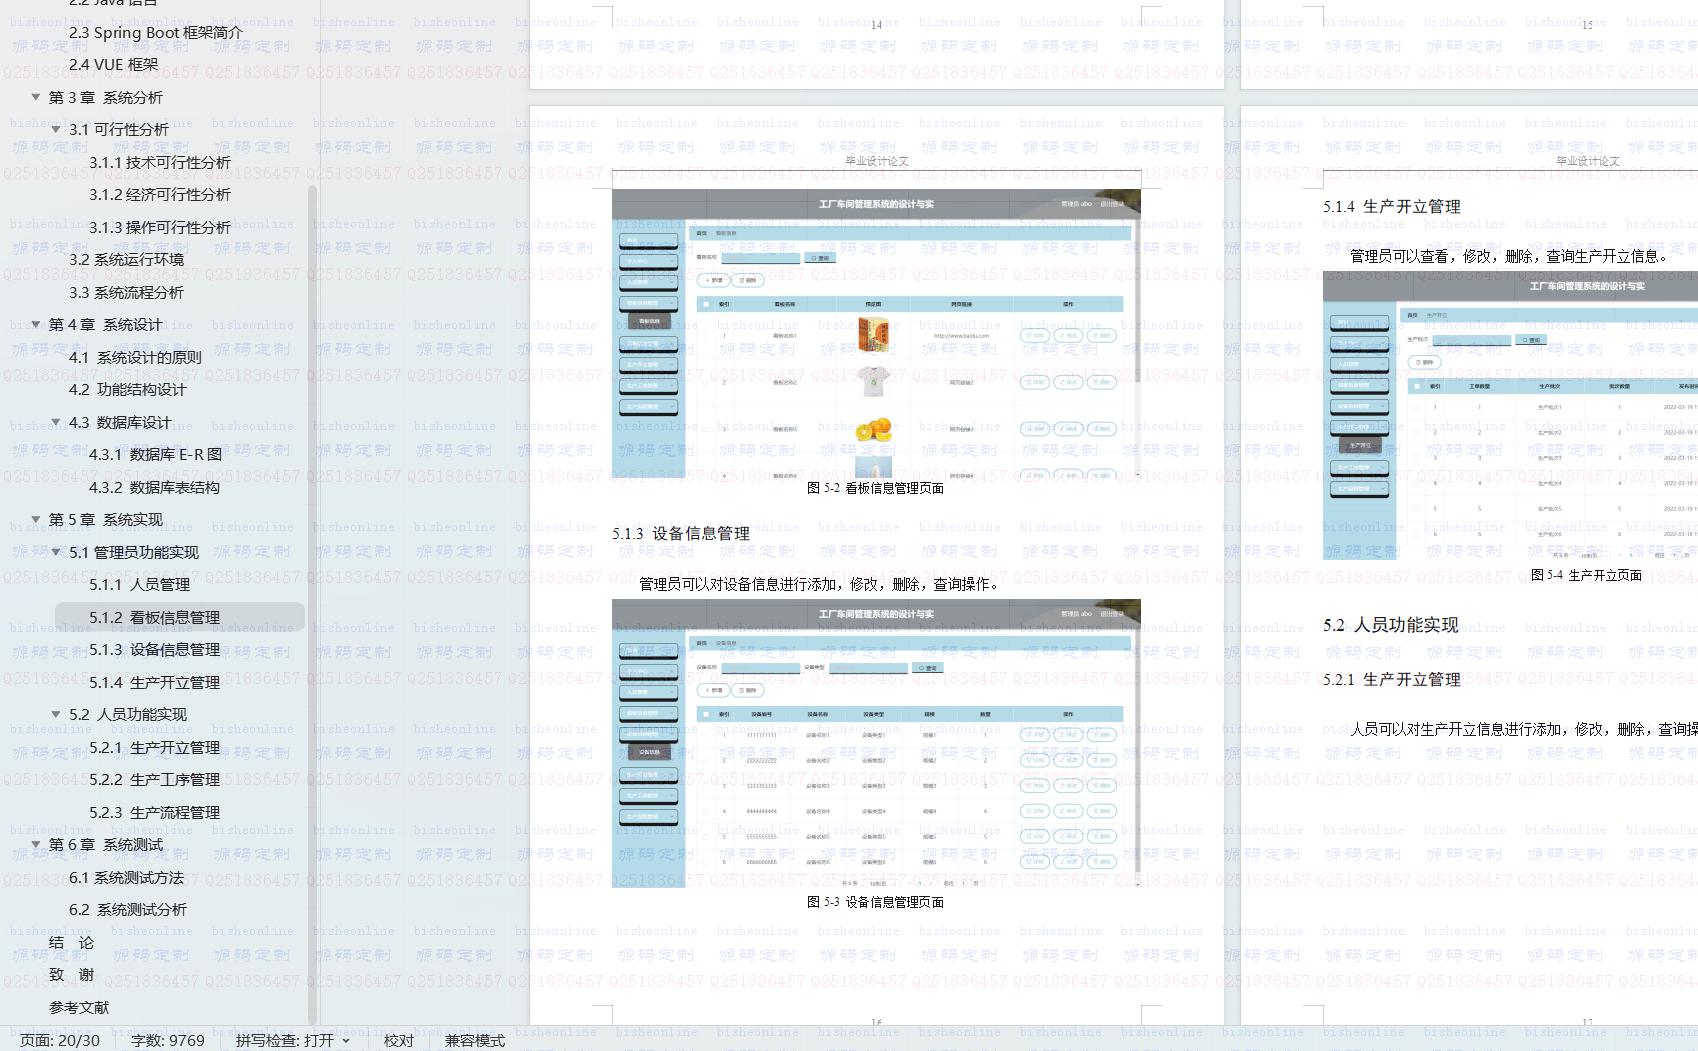The image size is (1698, 1051).
Task: Go to 结 论 section
Action: pos(71,942)
